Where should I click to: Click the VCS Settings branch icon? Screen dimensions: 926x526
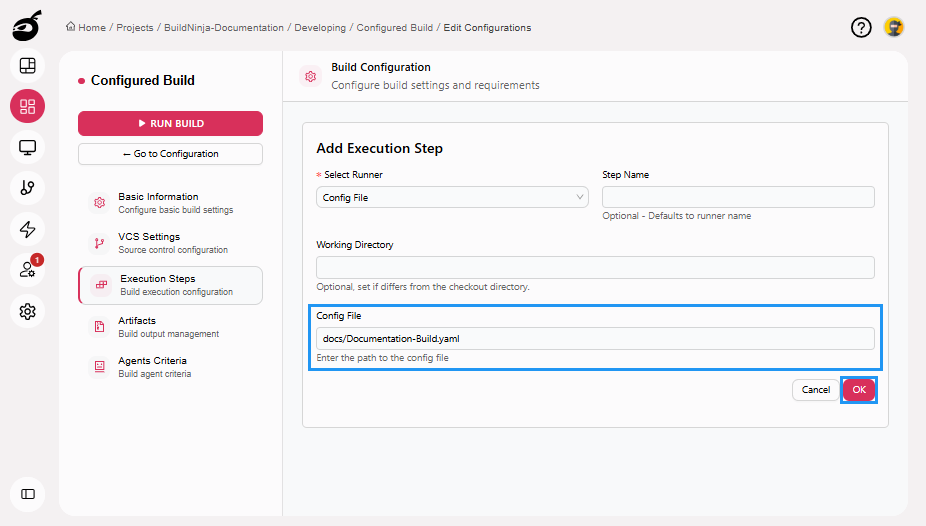coord(99,243)
